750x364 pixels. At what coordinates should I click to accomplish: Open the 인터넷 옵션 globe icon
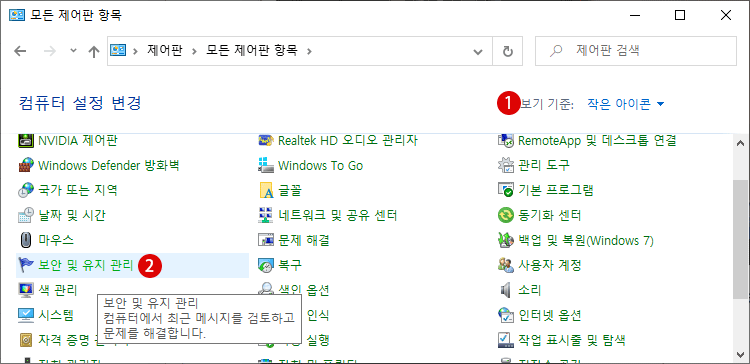point(506,315)
